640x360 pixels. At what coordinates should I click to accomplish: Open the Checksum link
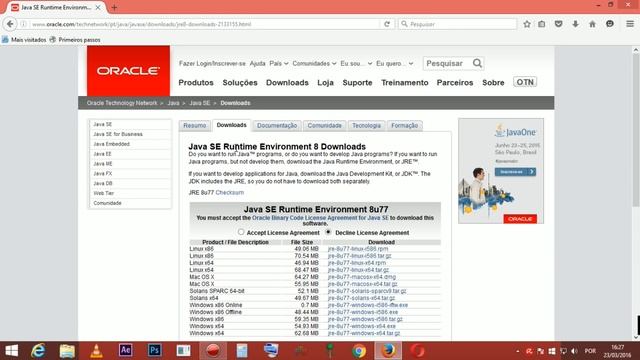point(230,192)
